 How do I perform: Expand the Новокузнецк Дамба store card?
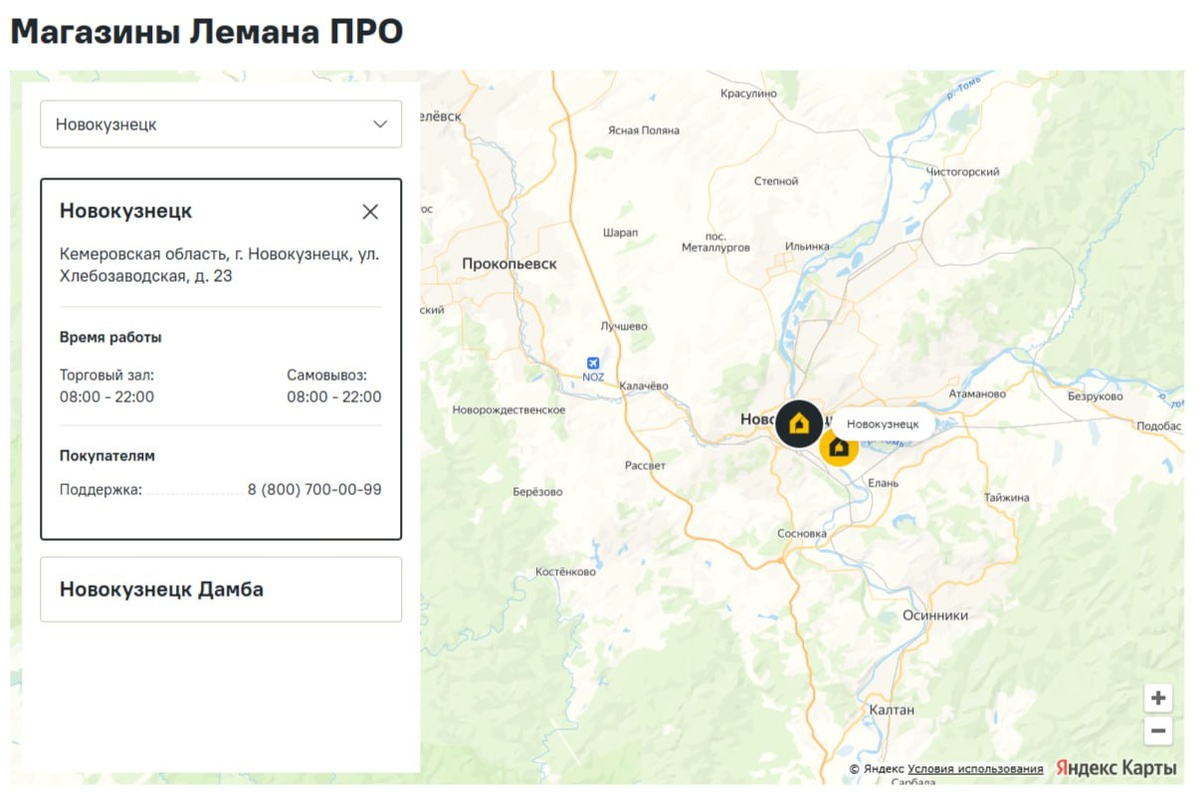(221, 589)
